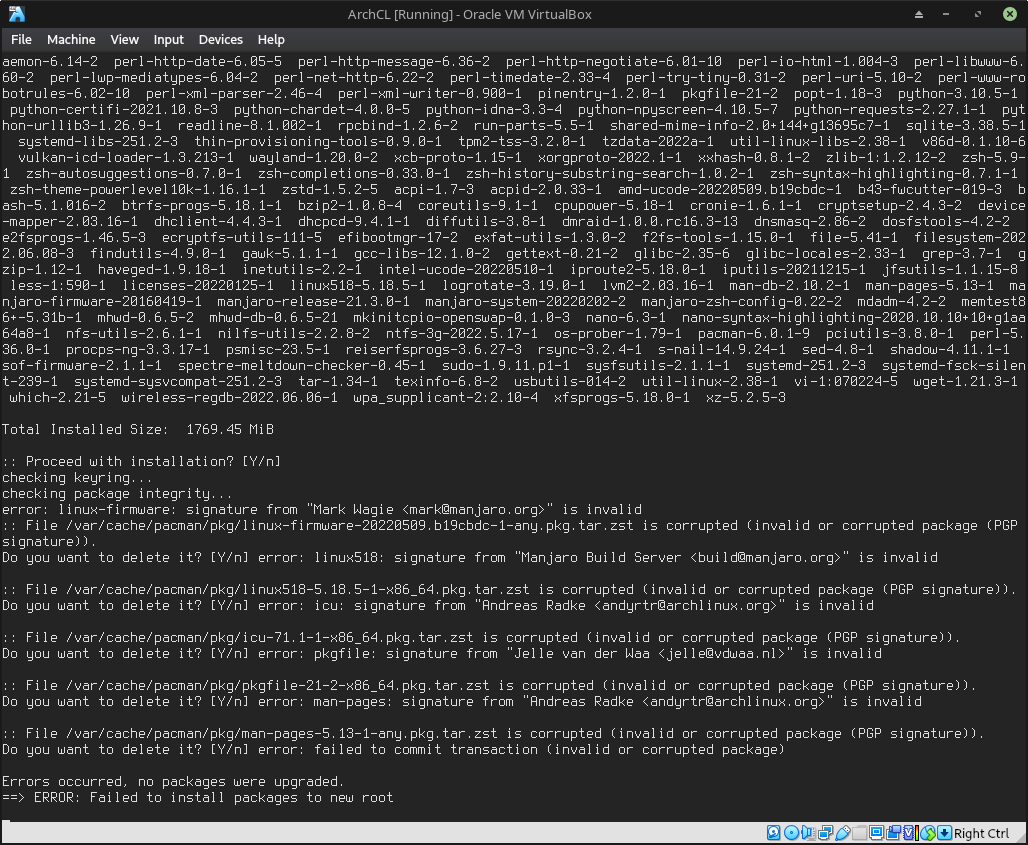Image resolution: width=1028 pixels, height=845 pixels.
Task: Click the "ArchCL [Running] - Oracle VM VirtualBox" title
Action: click(x=469, y=14)
